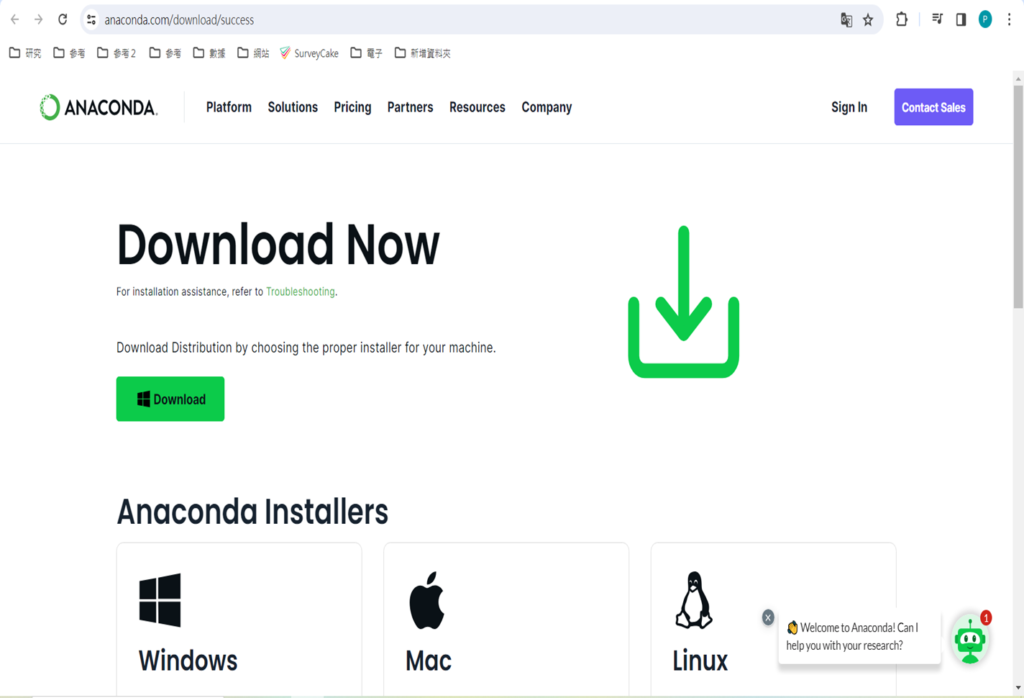Dismiss the Welcome to Anaconda chat popup
The image size is (1024, 698).
768,618
